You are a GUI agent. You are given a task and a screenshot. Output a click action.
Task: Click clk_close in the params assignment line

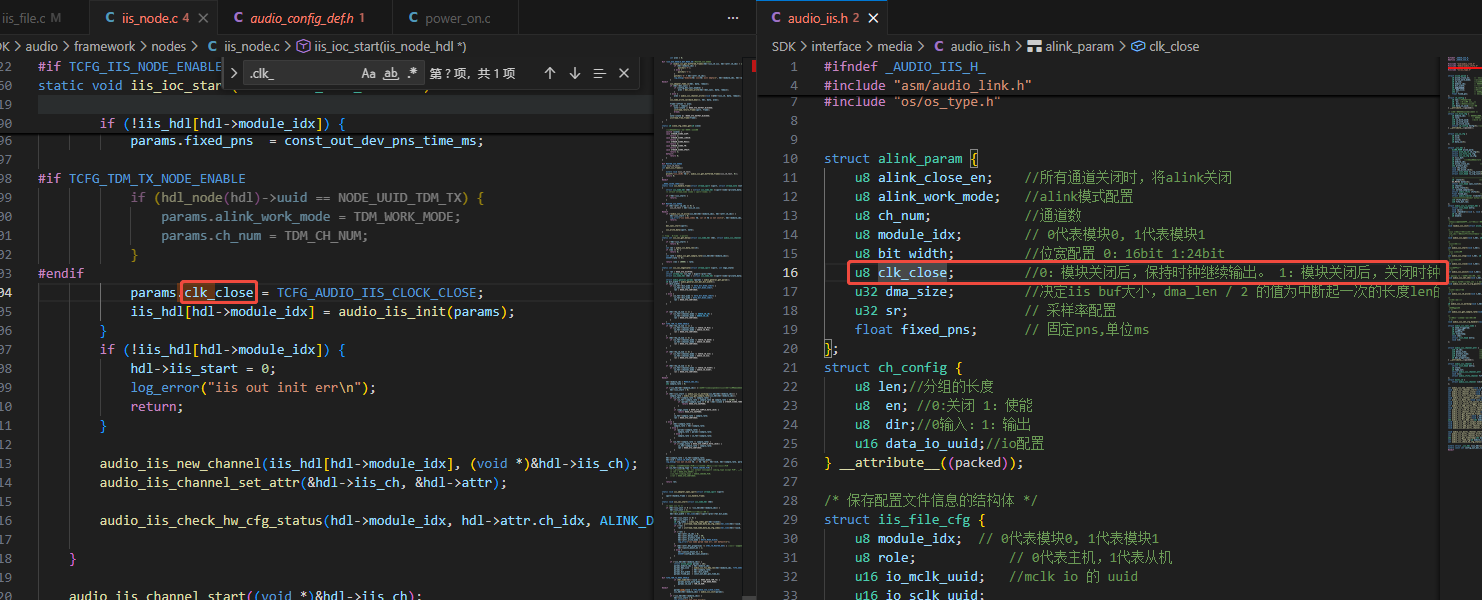pyautogui.click(x=219, y=292)
